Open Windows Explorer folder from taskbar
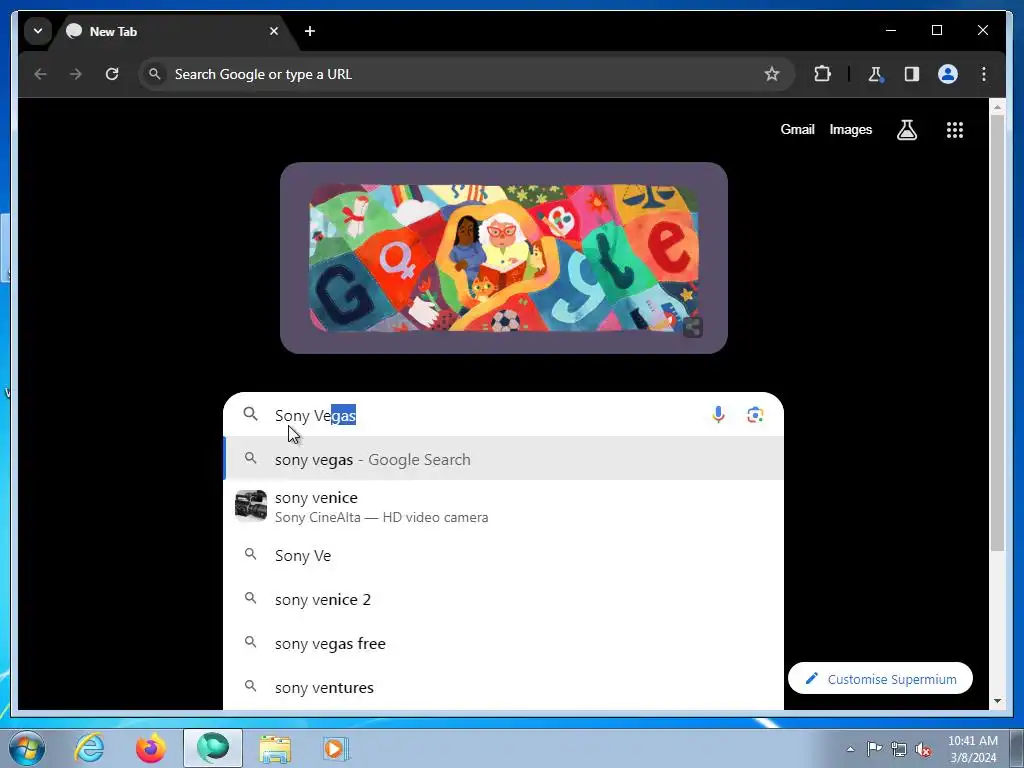The width and height of the screenshot is (1024, 768). click(x=275, y=748)
